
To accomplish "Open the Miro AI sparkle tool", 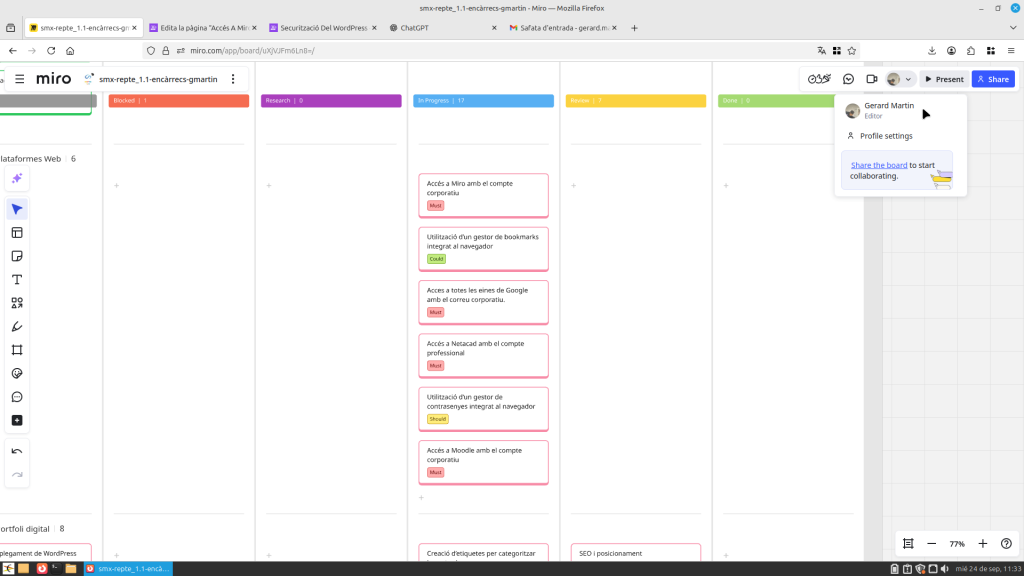I will pos(17,179).
